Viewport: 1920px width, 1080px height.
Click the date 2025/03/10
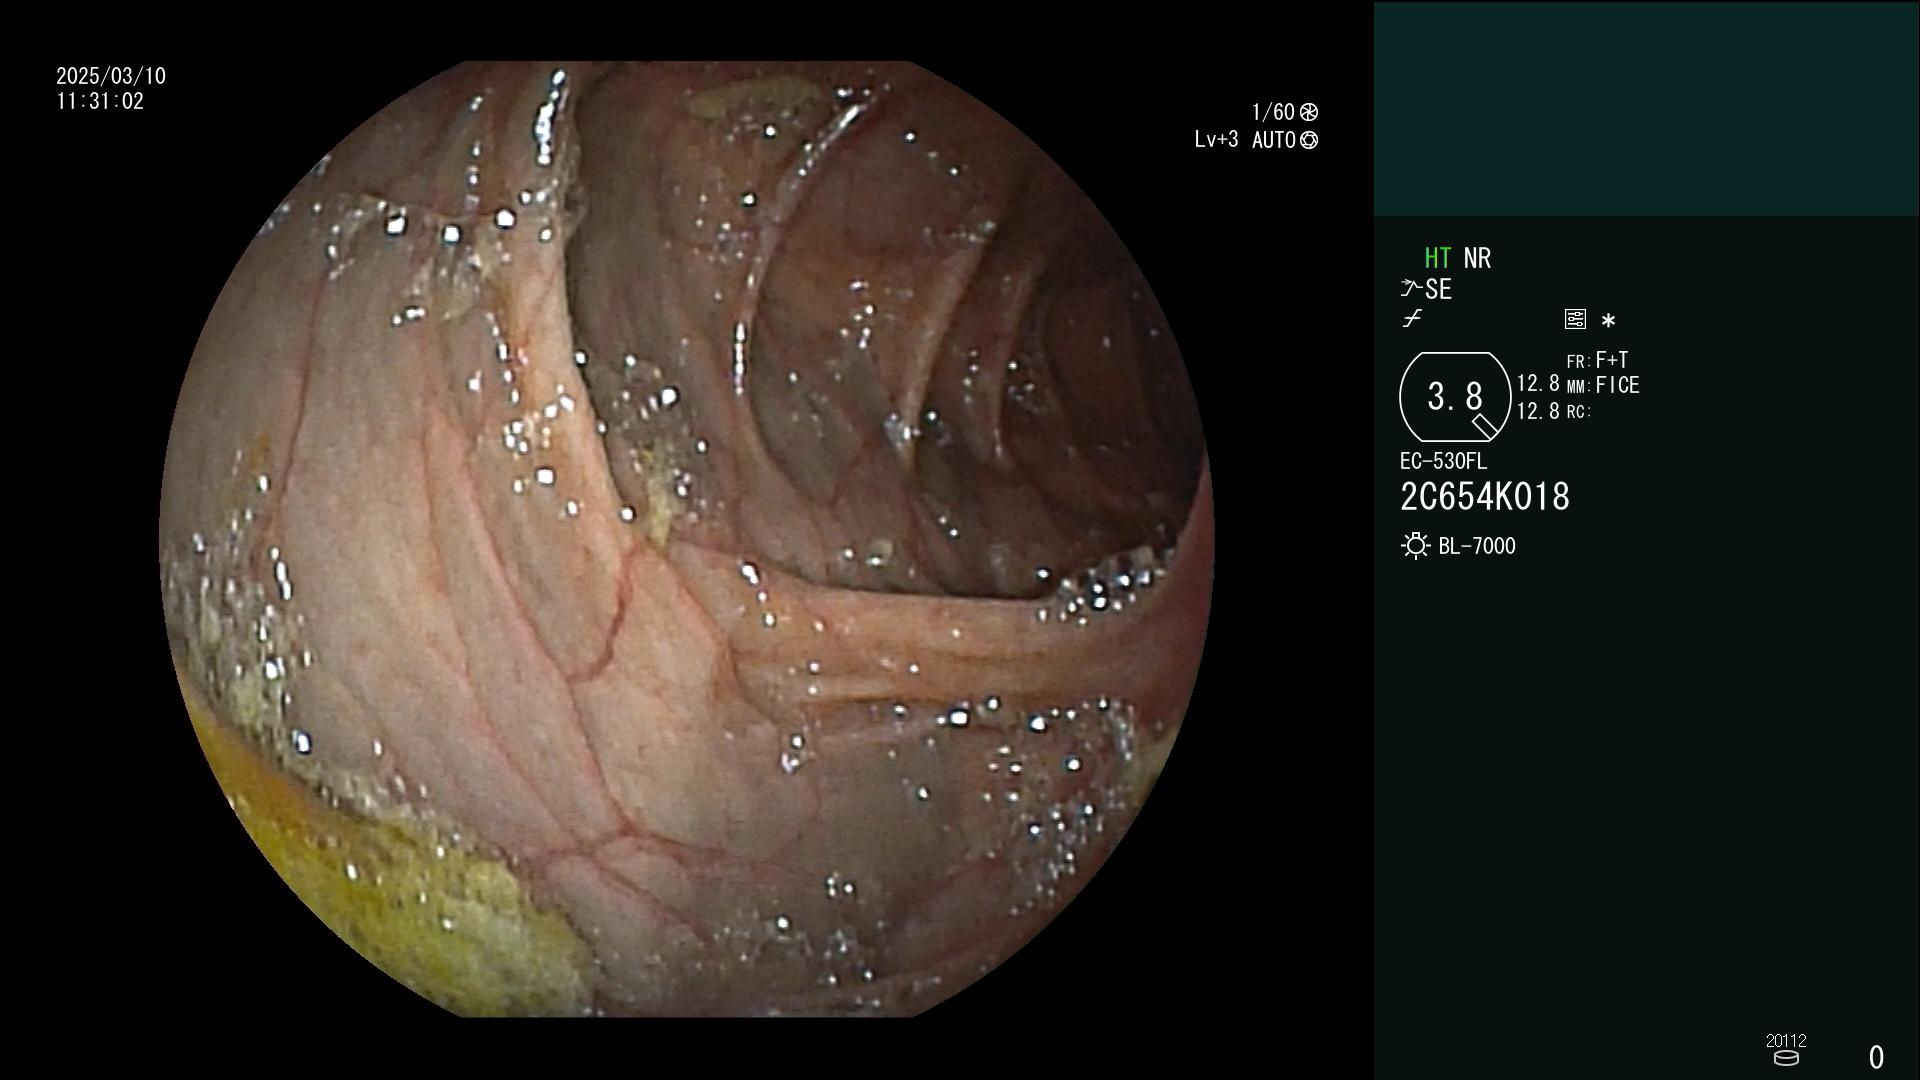pos(111,76)
